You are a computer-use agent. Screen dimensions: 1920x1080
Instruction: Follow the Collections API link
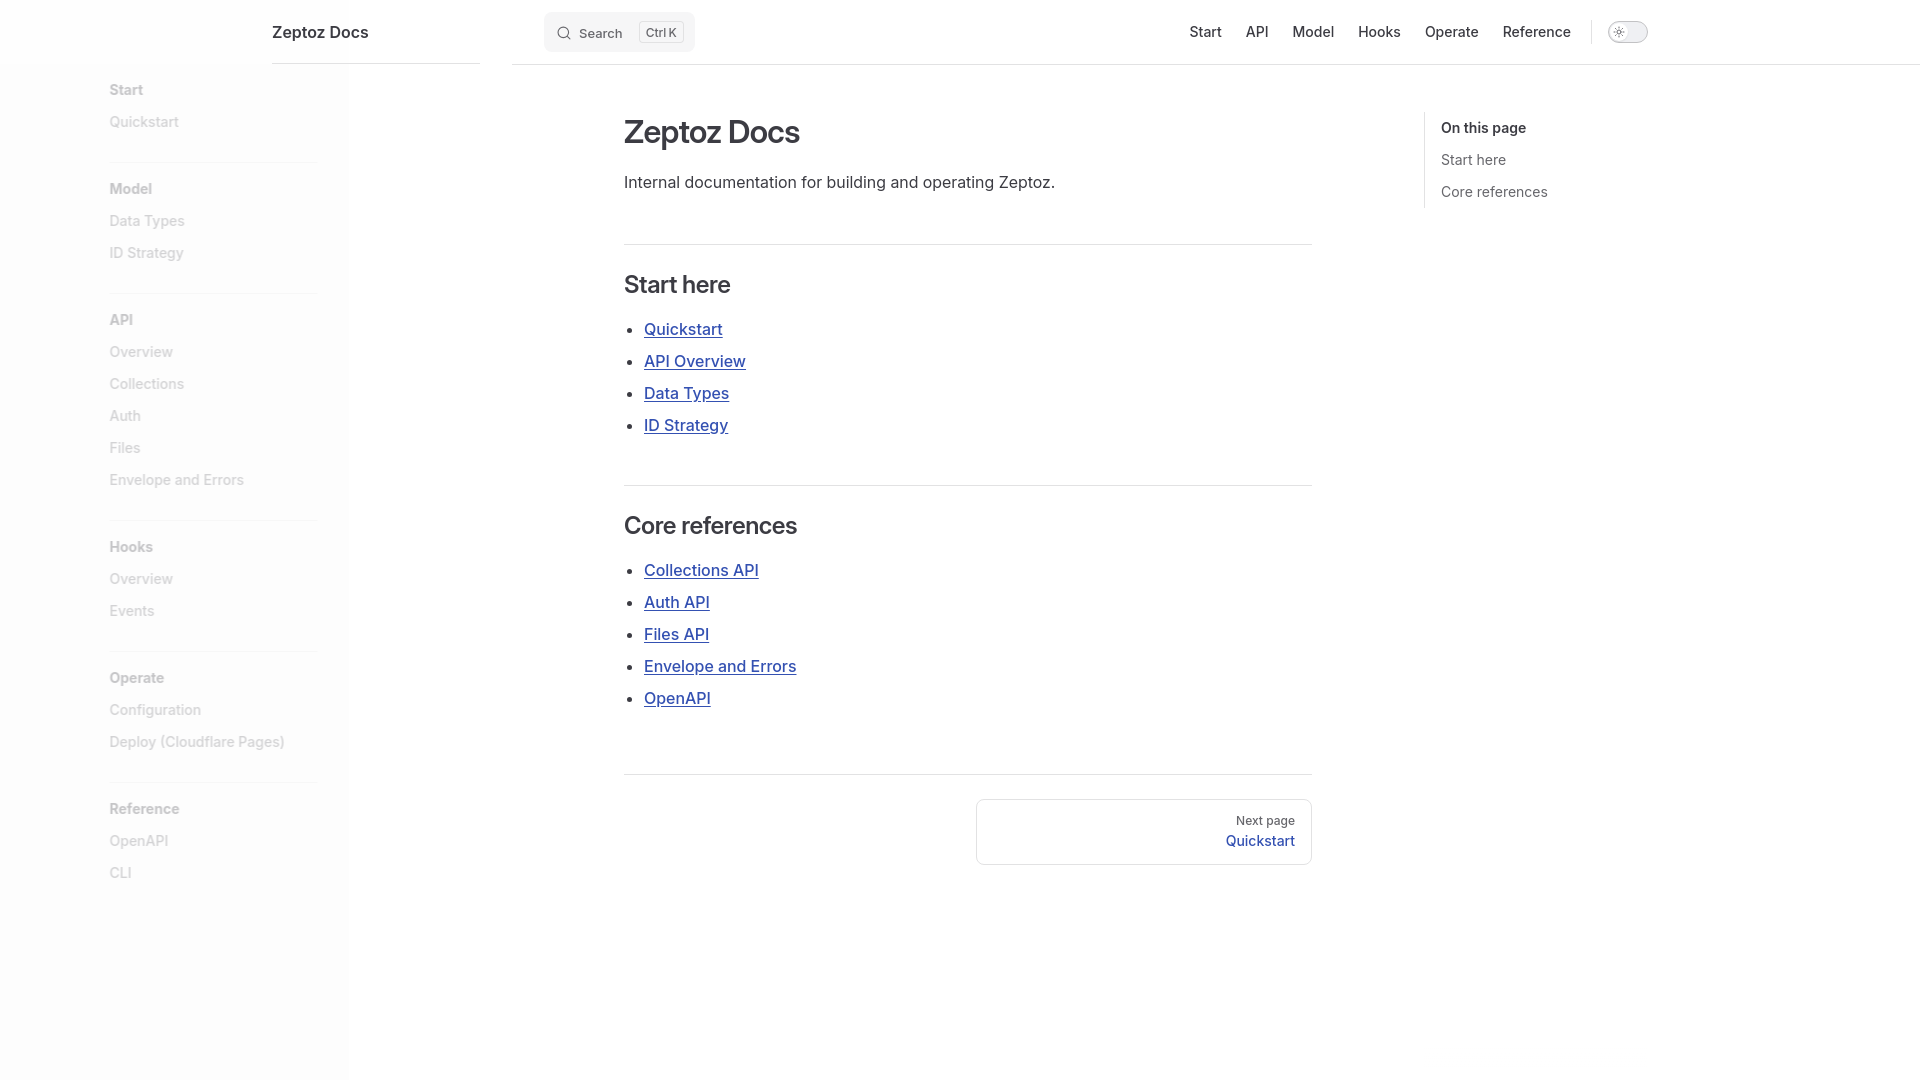coord(701,570)
